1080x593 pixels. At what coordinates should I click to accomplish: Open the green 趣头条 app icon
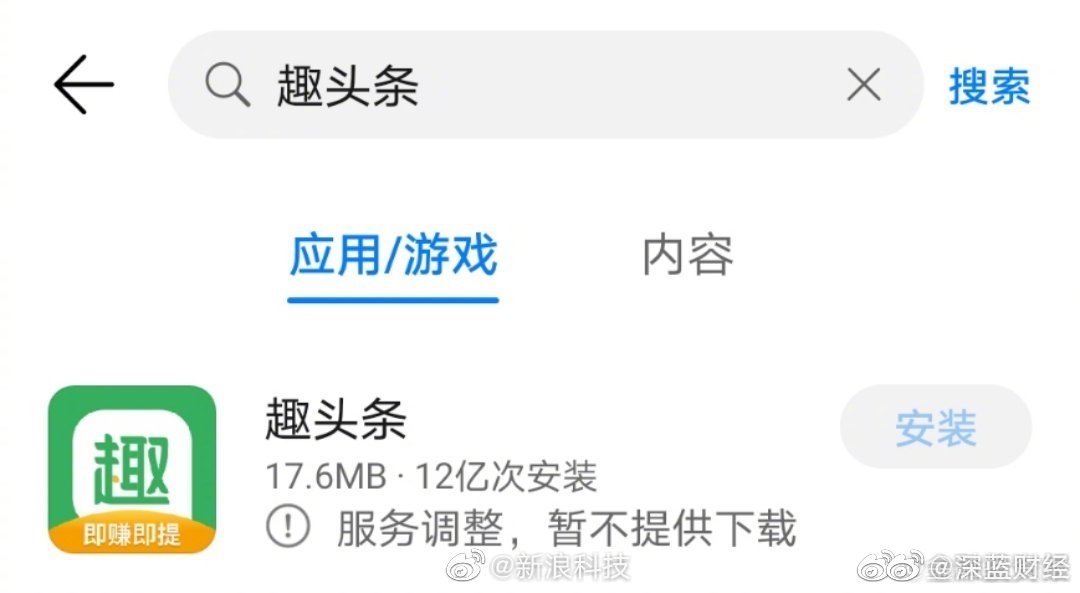tap(132, 469)
